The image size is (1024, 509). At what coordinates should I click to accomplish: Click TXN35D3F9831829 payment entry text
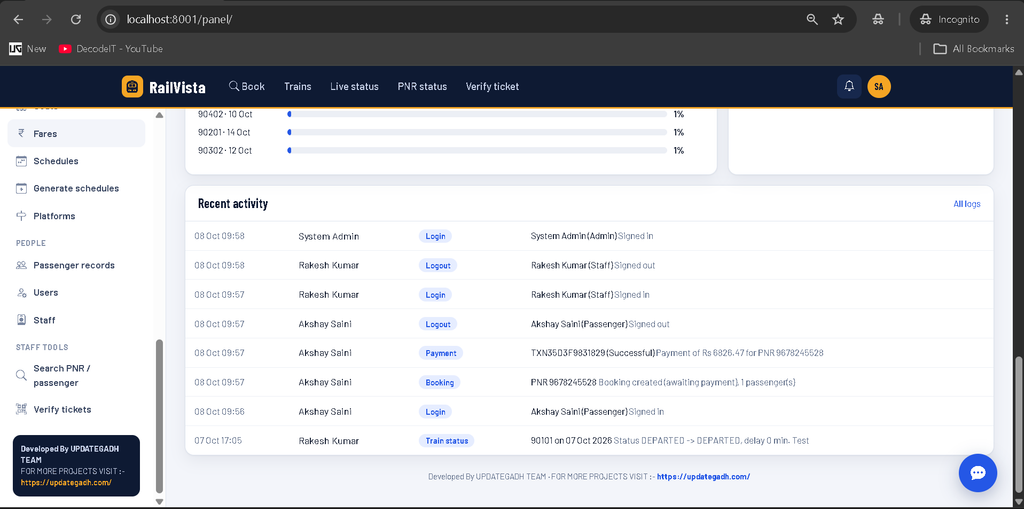pyautogui.click(x=677, y=353)
